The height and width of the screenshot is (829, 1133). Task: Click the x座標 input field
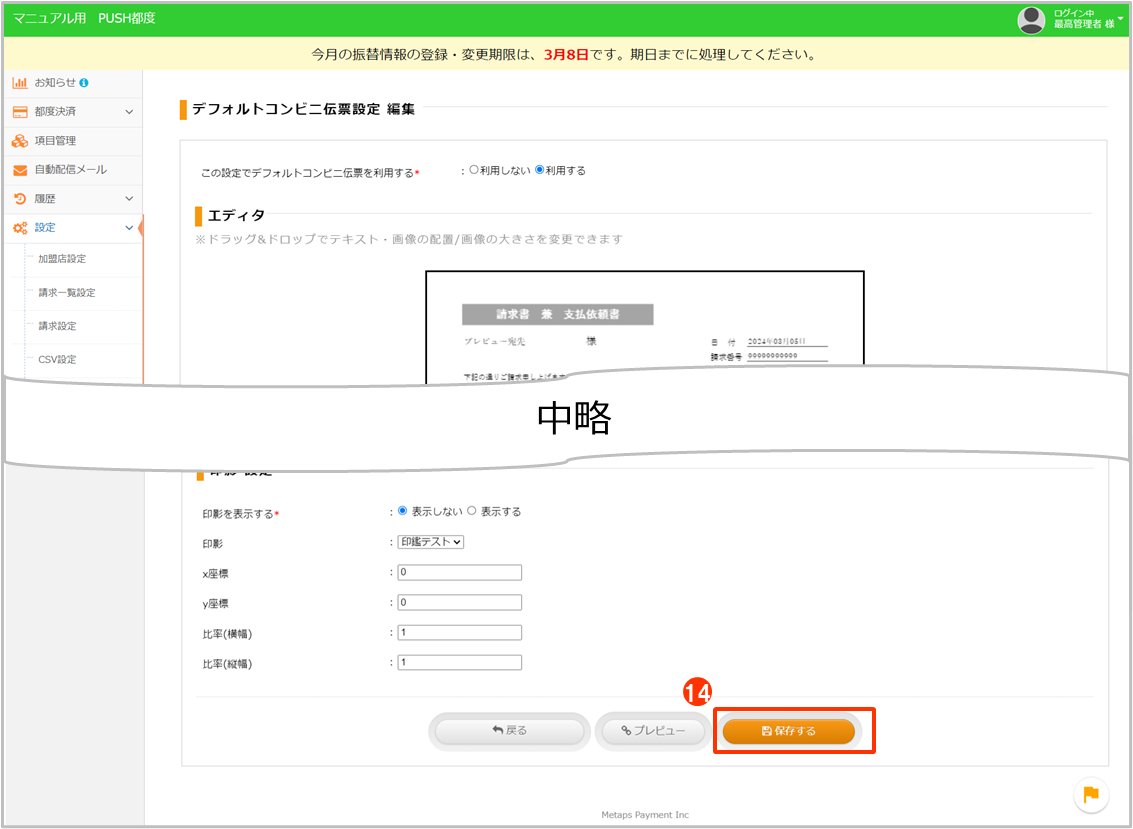pos(459,573)
